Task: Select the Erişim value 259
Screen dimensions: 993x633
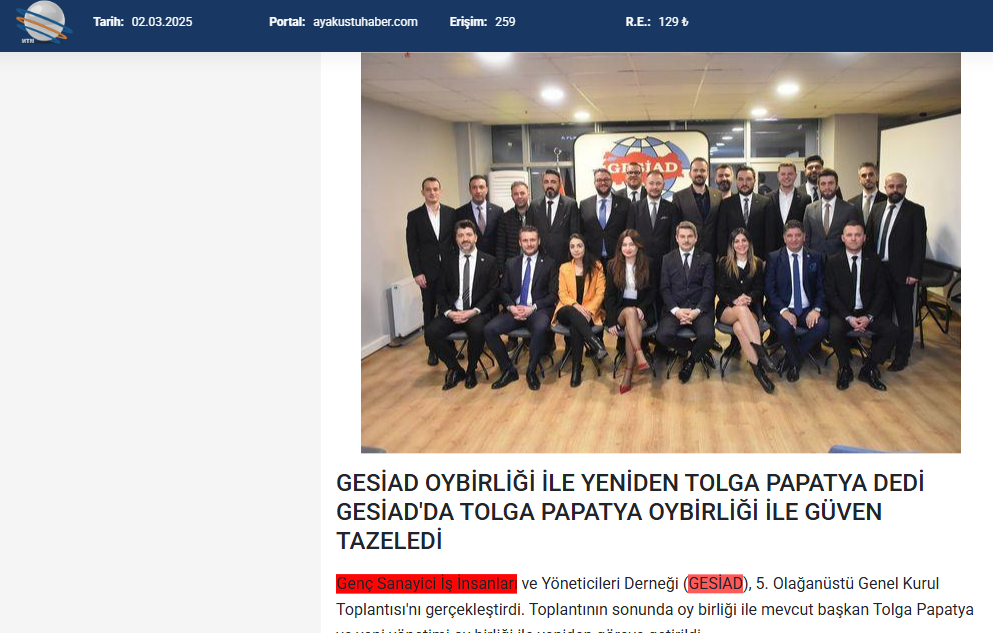Action: tap(505, 22)
